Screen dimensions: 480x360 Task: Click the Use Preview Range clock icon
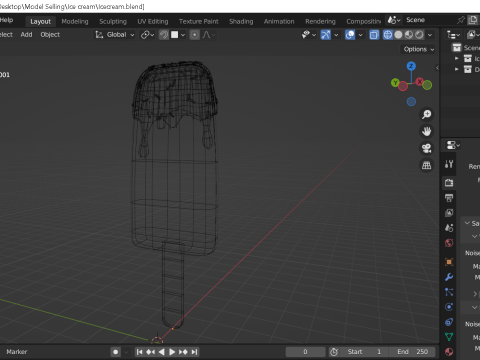click(334, 352)
